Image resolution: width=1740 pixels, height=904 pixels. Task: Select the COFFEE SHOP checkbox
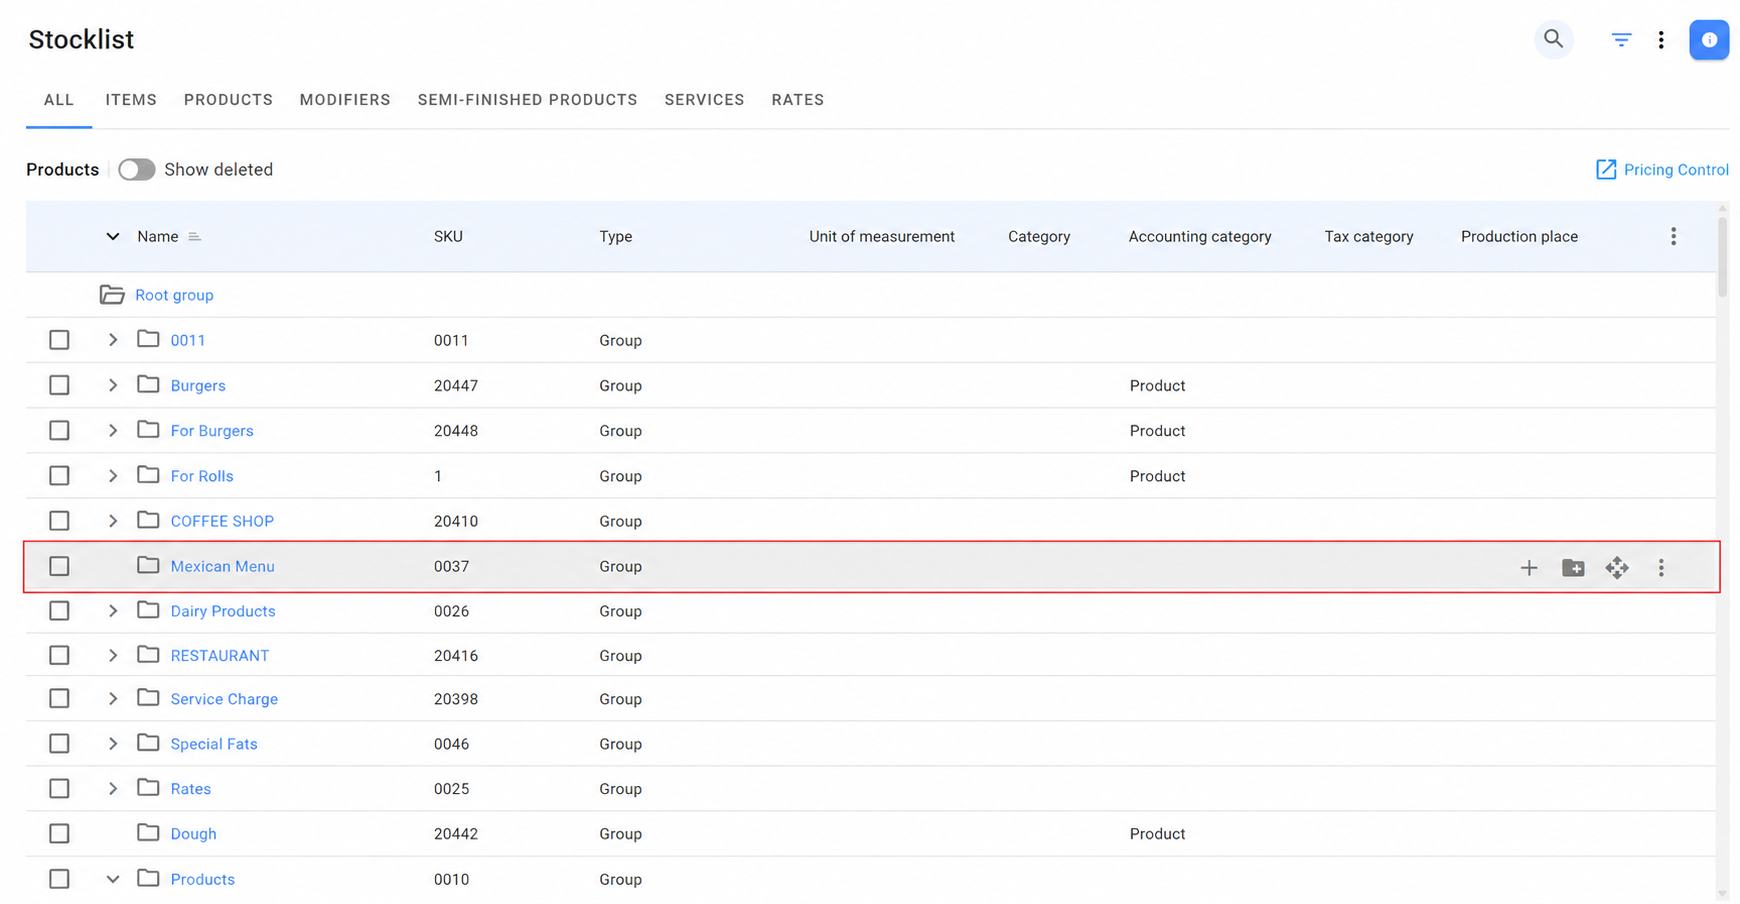[x=59, y=521]
